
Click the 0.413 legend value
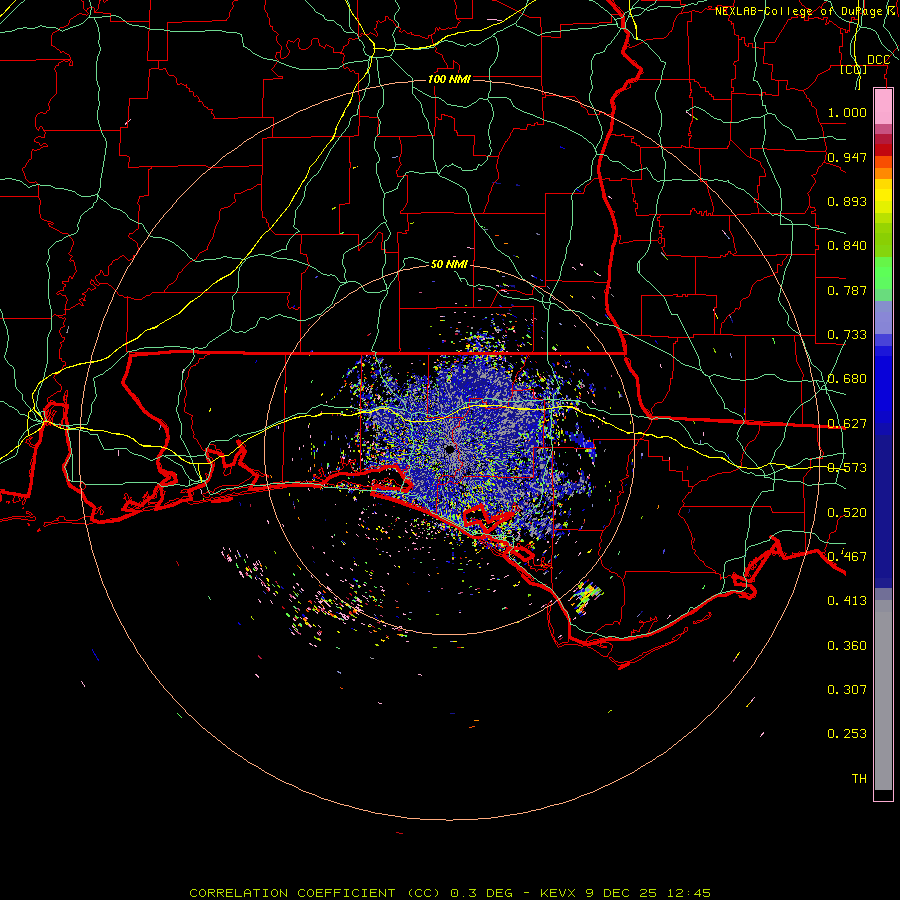[x=847, y=600]
